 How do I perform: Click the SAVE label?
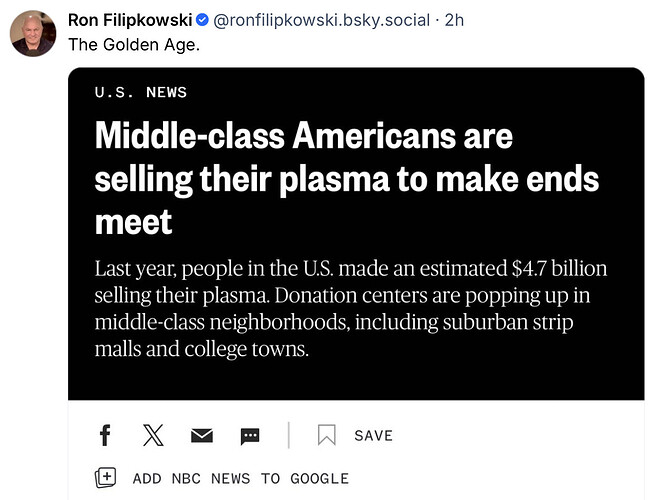(x=373, y=436)
